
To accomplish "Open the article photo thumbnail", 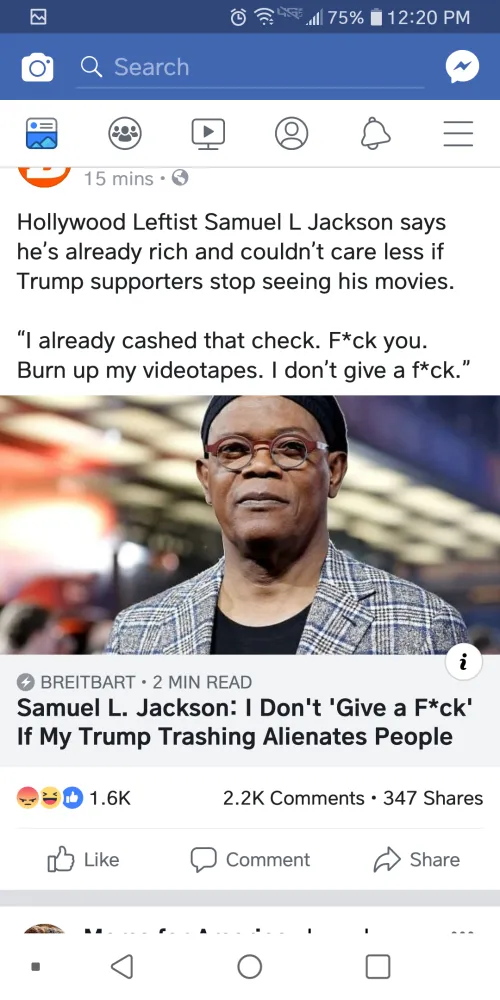I will point(250,525).
